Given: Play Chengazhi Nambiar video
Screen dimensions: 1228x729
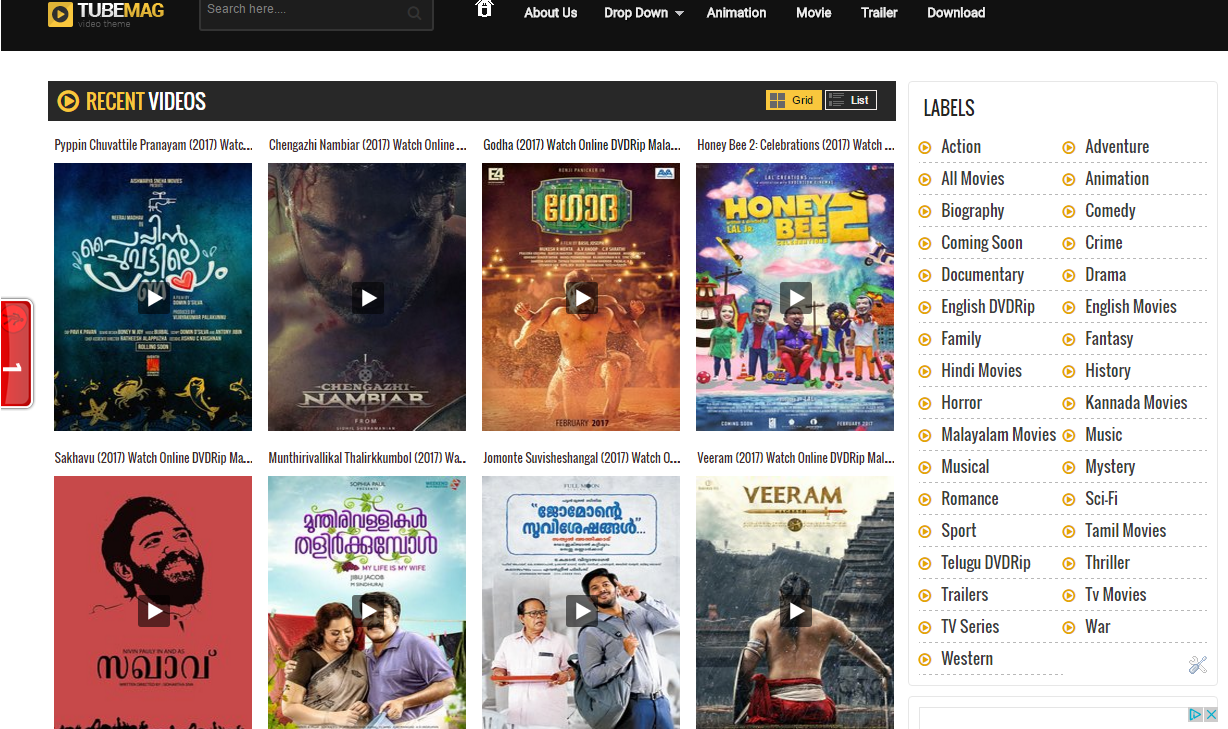Looking at the screenshot, I should tap(368, 298).
